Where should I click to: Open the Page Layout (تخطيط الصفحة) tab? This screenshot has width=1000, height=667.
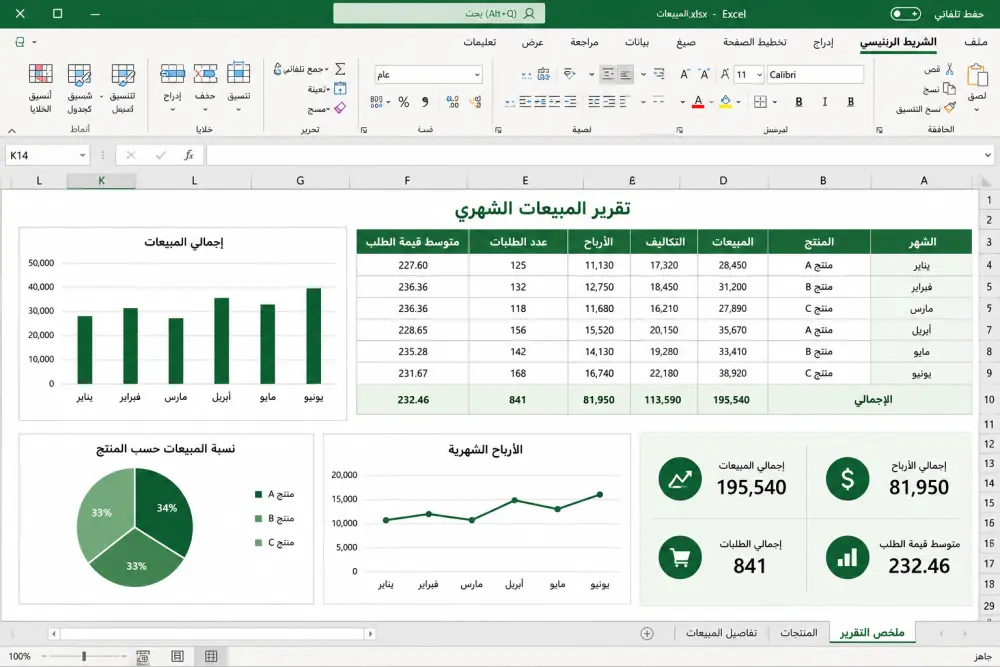pyautogui.click(x=754, y=42)
